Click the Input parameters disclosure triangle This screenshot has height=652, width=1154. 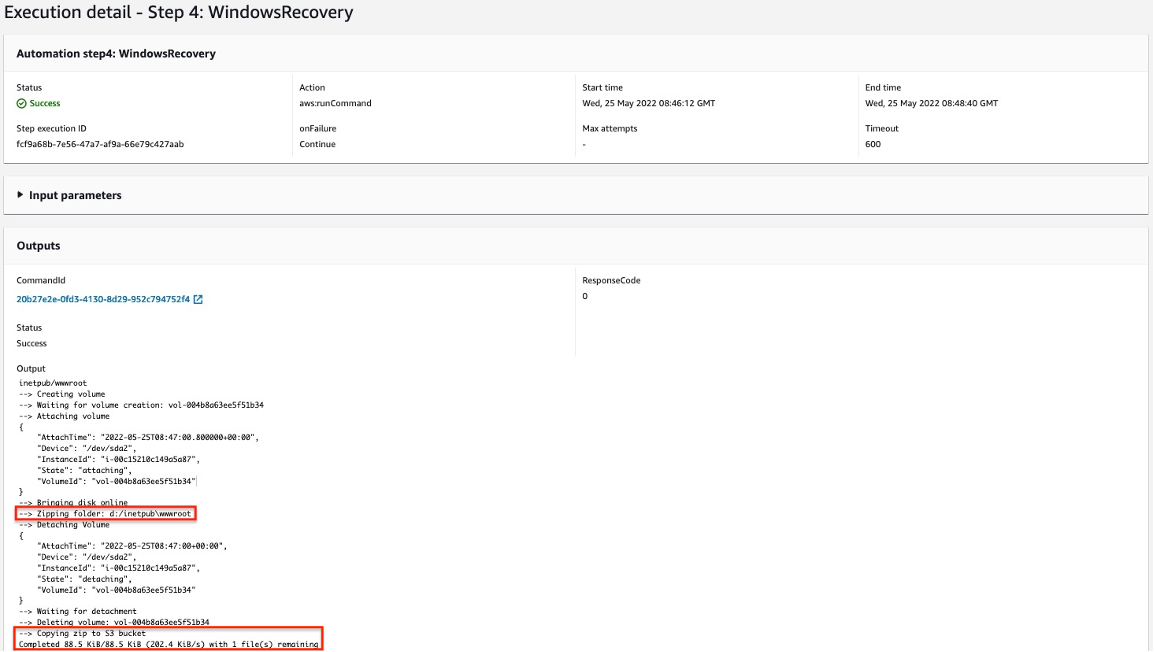click(21, 194)
